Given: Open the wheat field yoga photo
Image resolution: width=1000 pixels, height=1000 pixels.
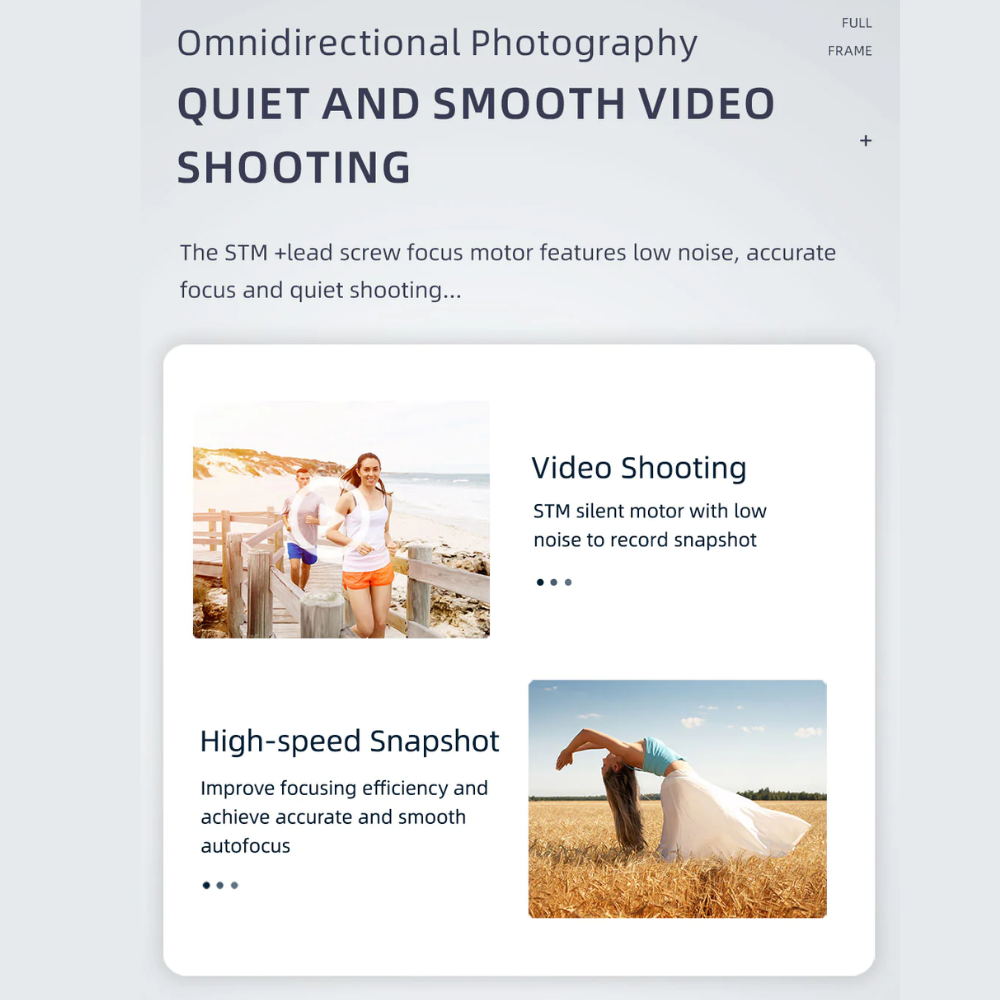Looking at the screenshot, I should (677, 798).
